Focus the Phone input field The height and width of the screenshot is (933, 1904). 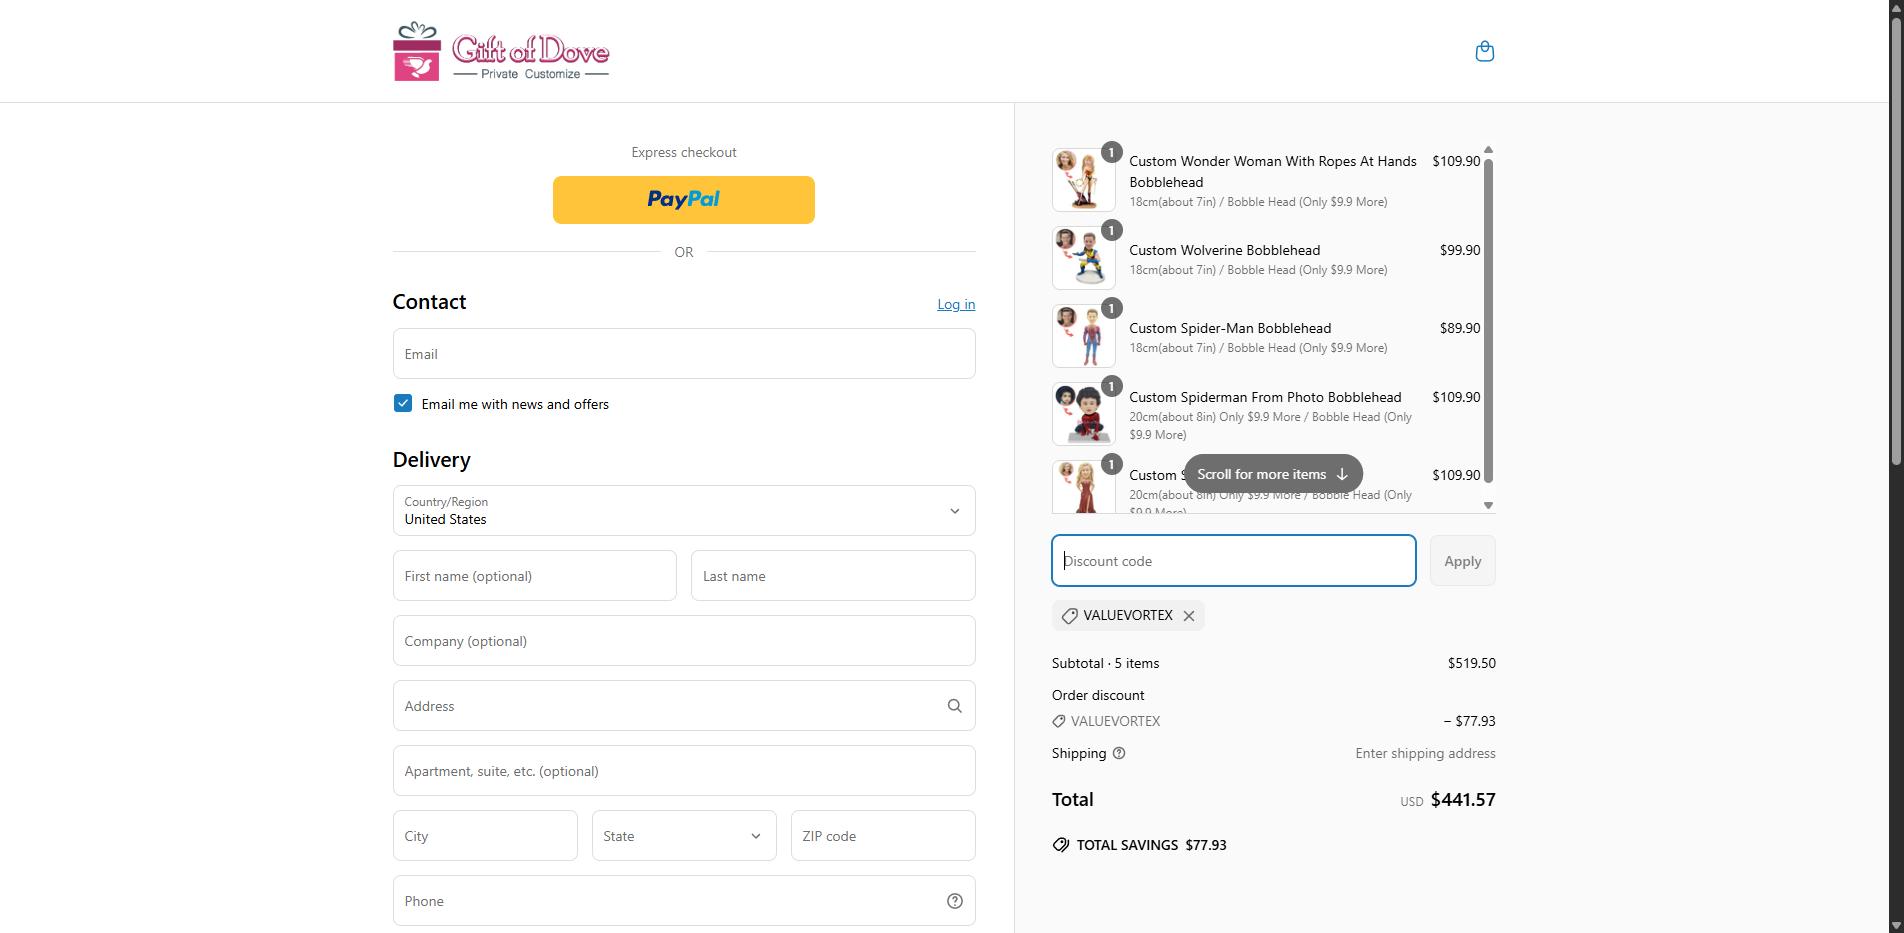click(x=684, y=901)
